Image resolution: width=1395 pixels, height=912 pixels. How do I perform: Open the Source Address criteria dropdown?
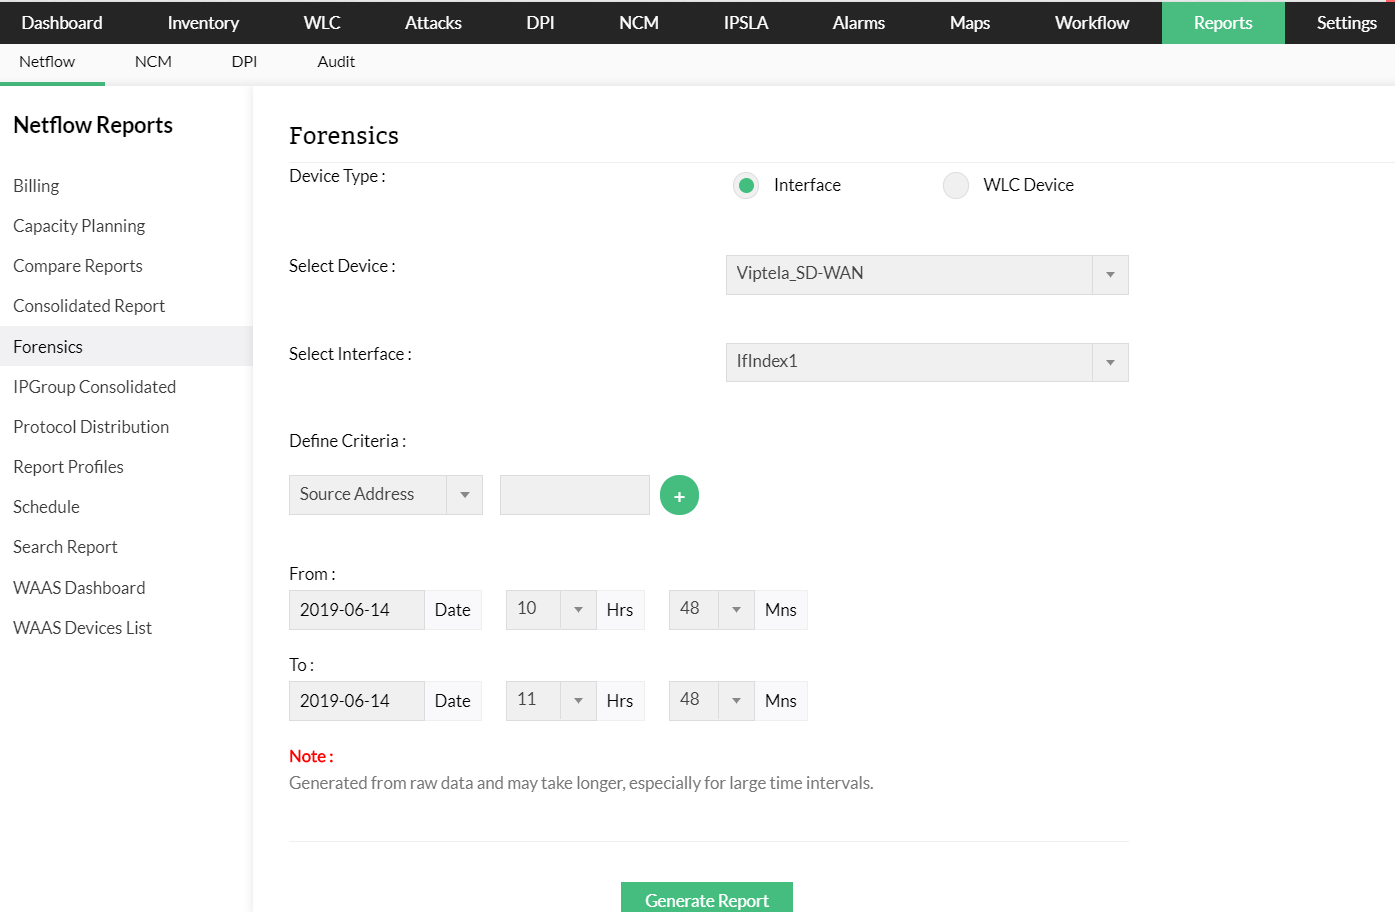click(385, 495)
